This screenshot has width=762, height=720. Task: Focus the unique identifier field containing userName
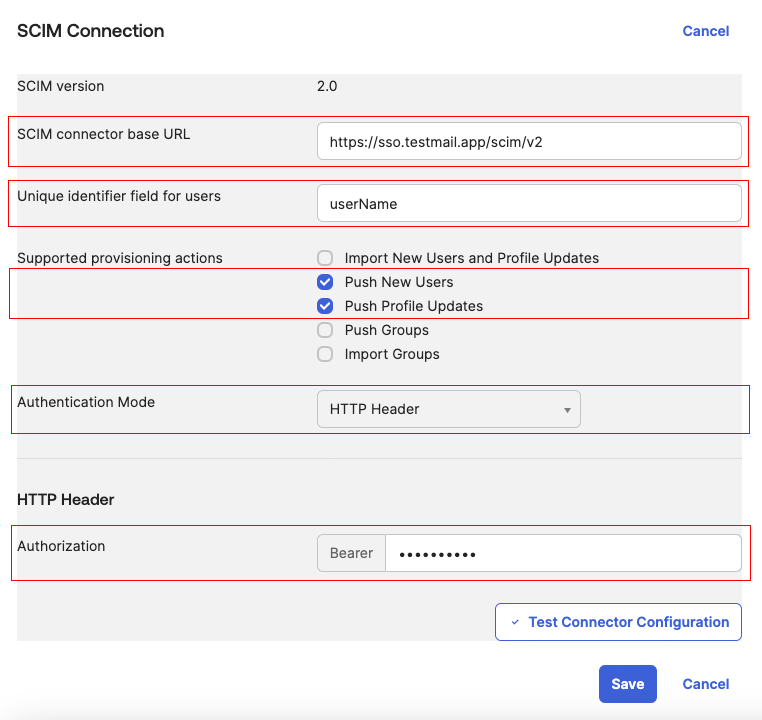(529, 203)
